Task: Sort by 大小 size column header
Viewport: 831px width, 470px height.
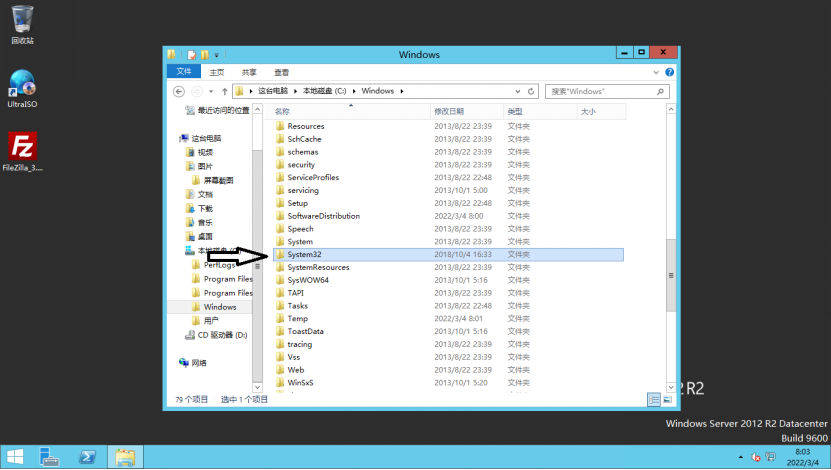Action: [602, 111]
